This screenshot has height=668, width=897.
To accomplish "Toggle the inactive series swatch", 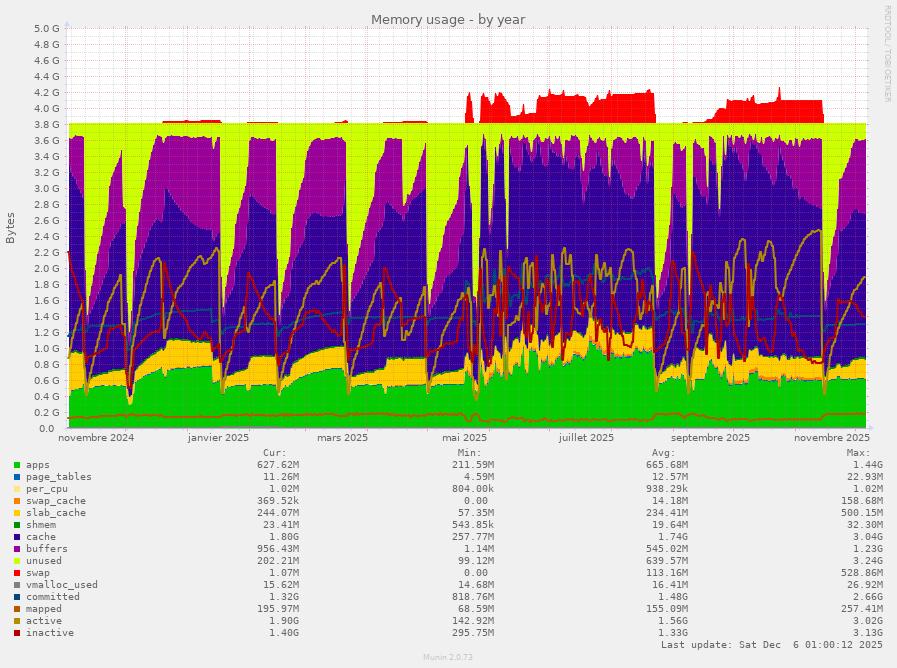I will [14, 633].
